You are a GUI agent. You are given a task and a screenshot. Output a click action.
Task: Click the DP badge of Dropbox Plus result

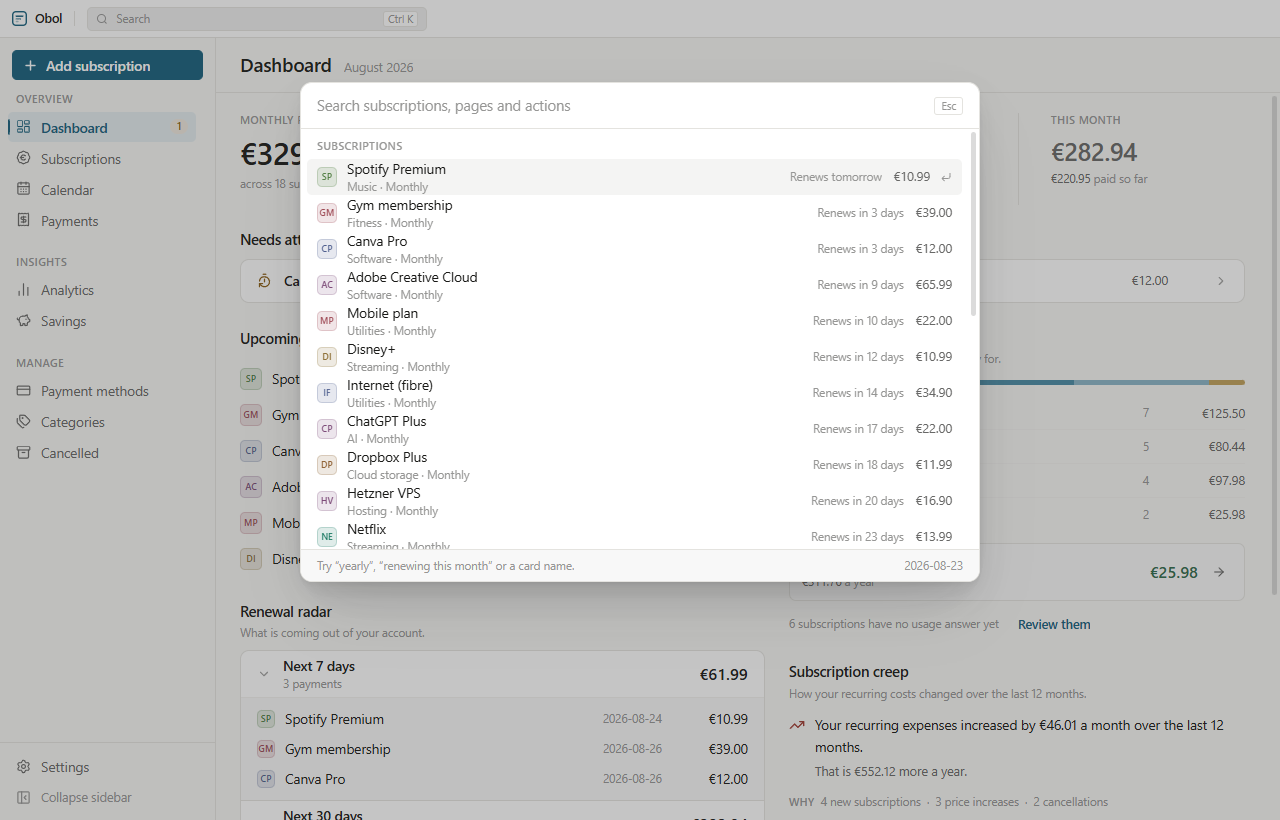pos(327,465)
